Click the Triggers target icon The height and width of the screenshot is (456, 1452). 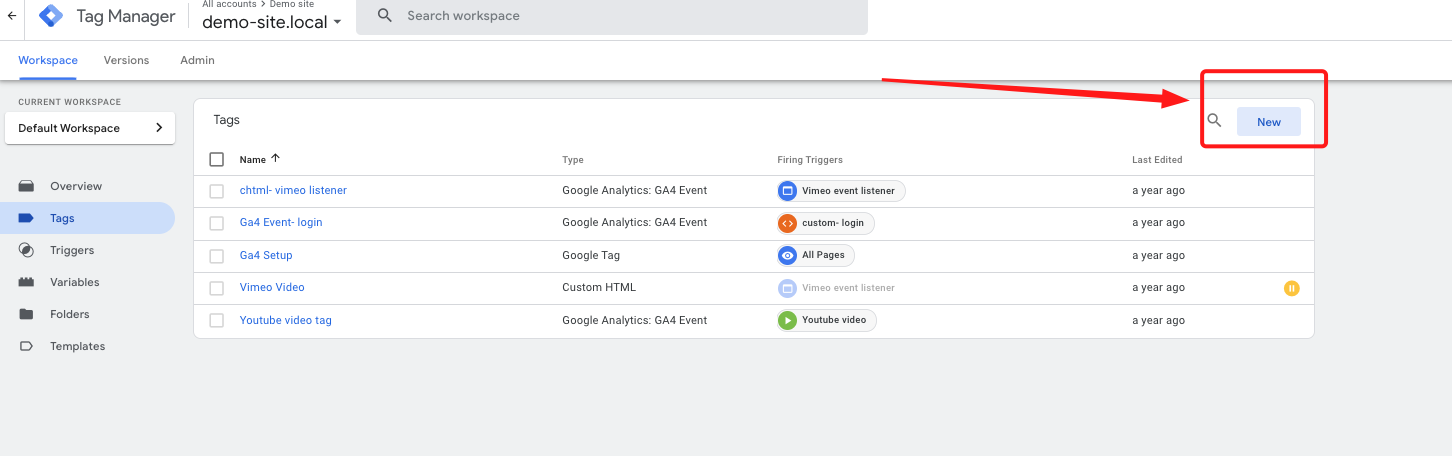click(x=27, y=250)
